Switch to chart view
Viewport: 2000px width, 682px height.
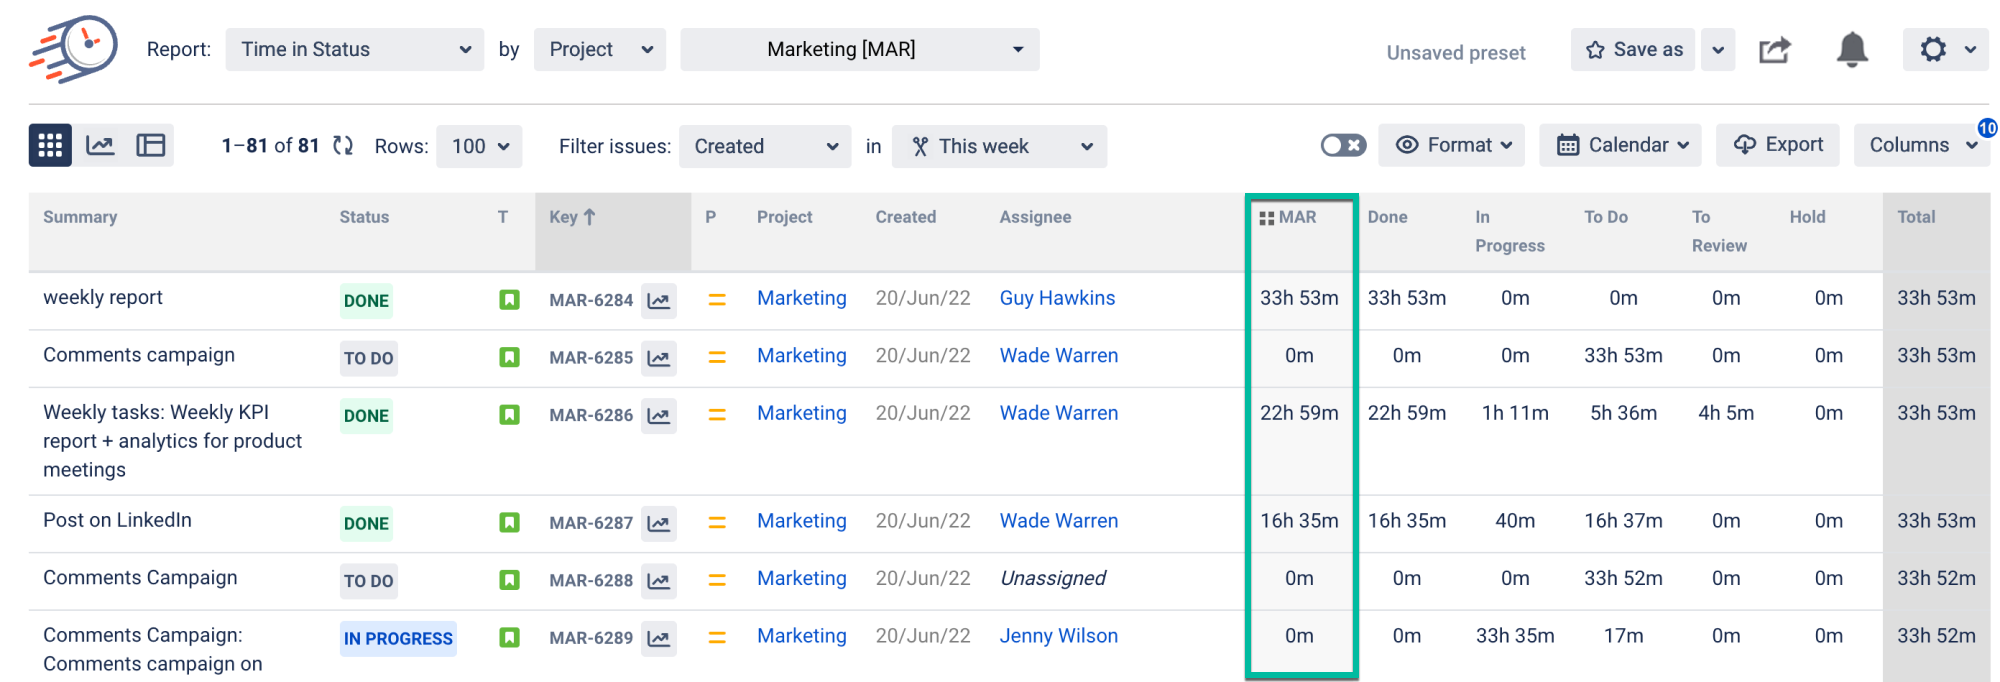coord(100,146)
